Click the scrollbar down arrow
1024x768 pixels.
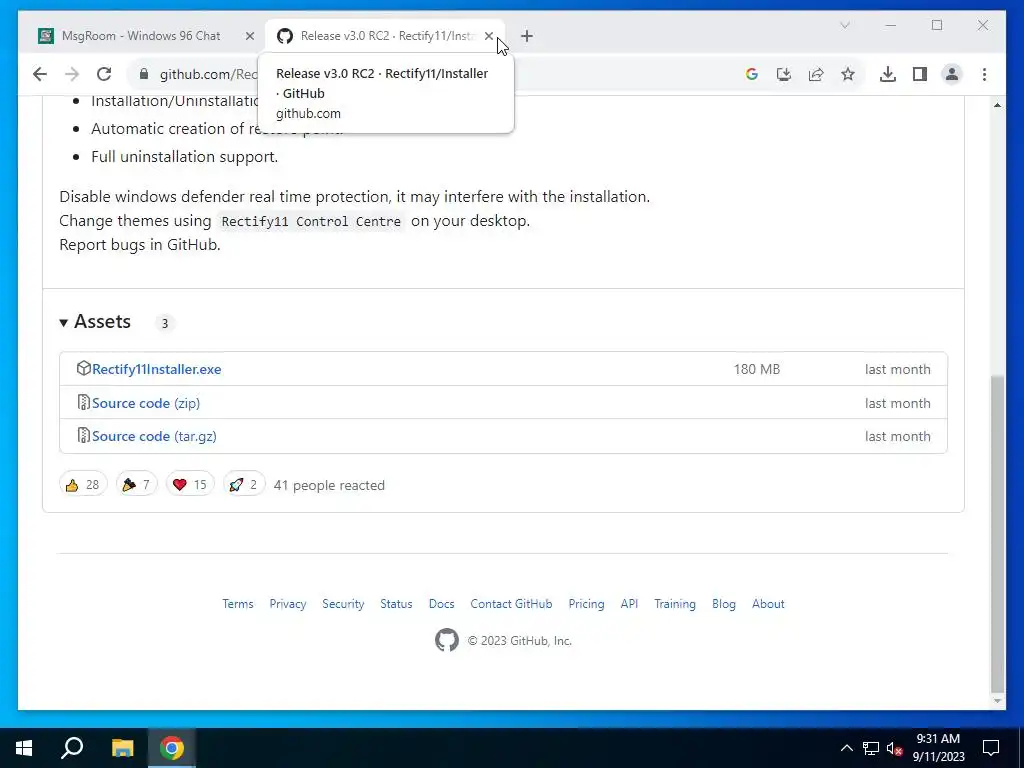point(997,701)
